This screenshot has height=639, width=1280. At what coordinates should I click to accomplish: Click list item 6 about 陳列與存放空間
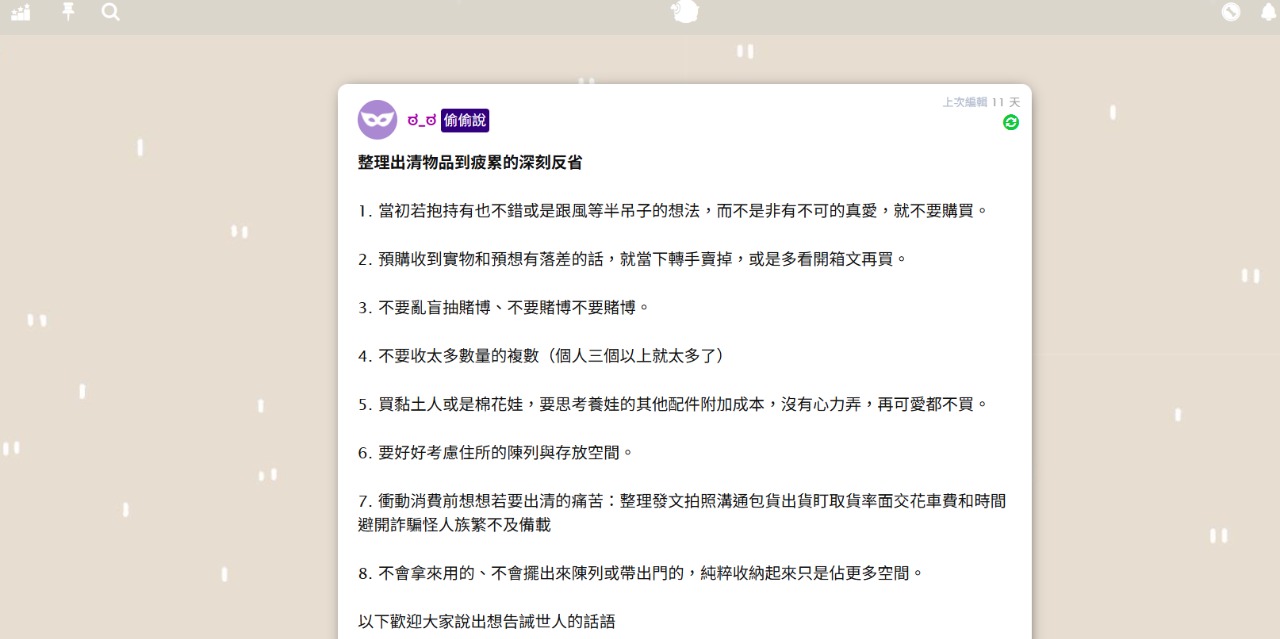coord(496,452)
